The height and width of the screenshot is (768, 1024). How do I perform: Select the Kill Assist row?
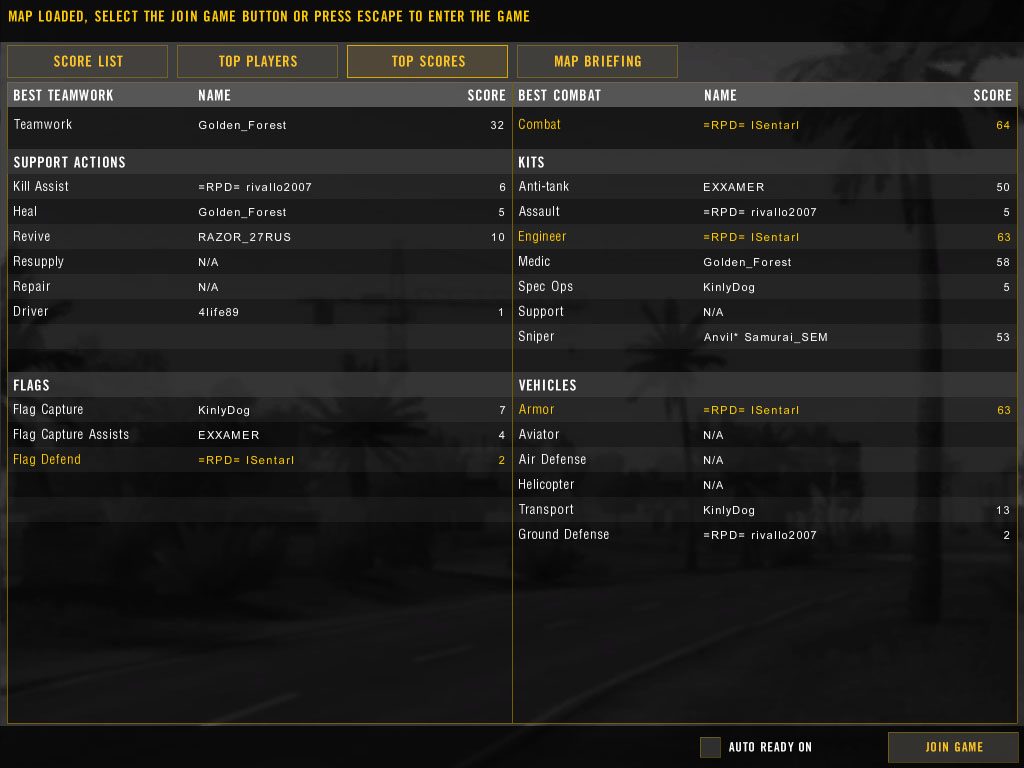[258, 187]
